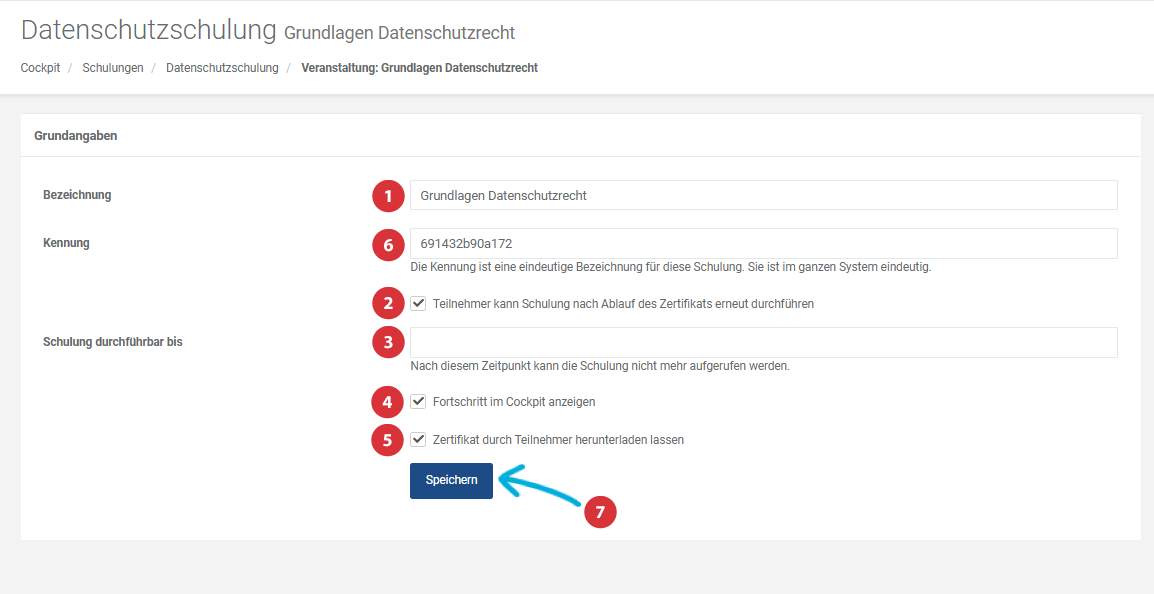
Task: Click the red marker labeled 3
Action: 388,342
